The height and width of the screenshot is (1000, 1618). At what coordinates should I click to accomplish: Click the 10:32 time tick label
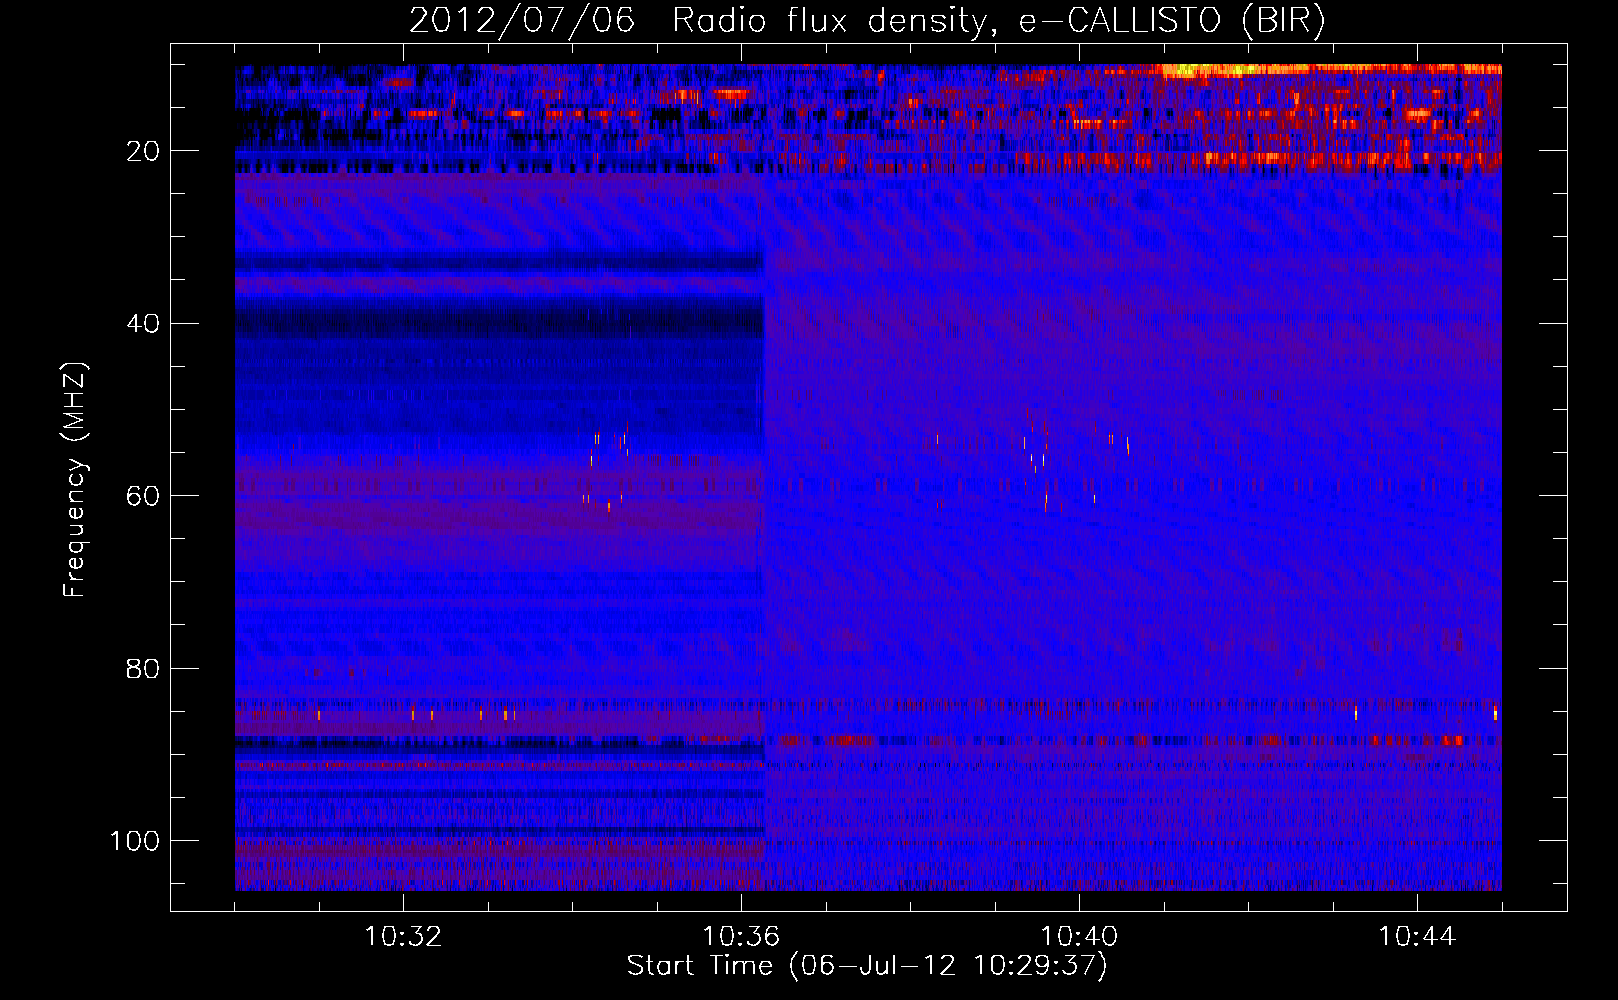403,937
